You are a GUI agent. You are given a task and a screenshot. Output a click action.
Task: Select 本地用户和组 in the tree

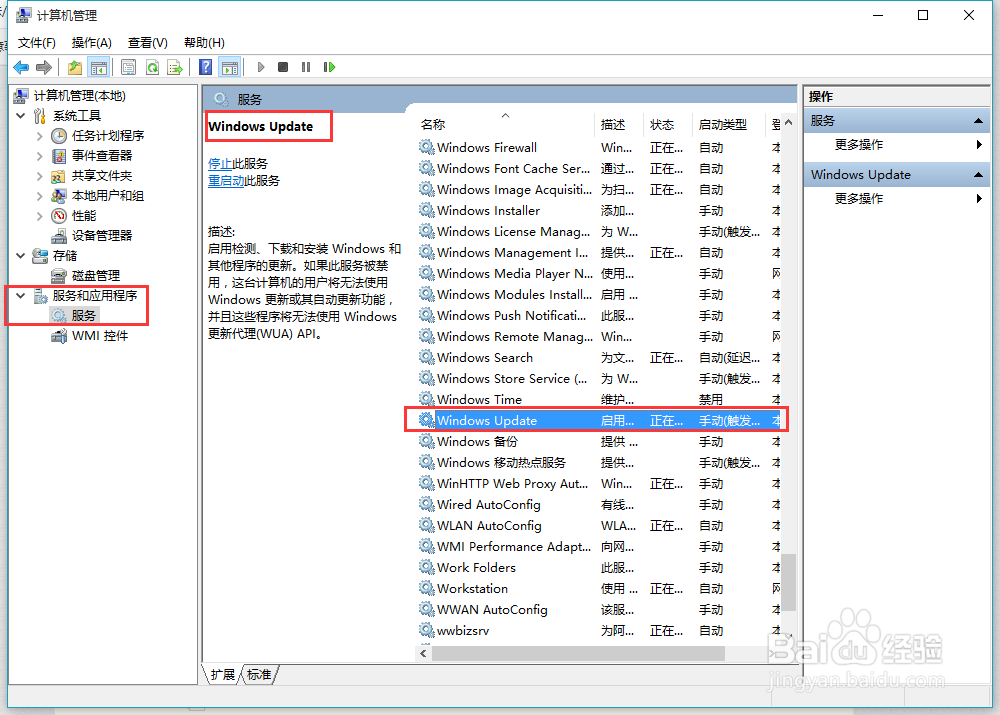(108, 196)
